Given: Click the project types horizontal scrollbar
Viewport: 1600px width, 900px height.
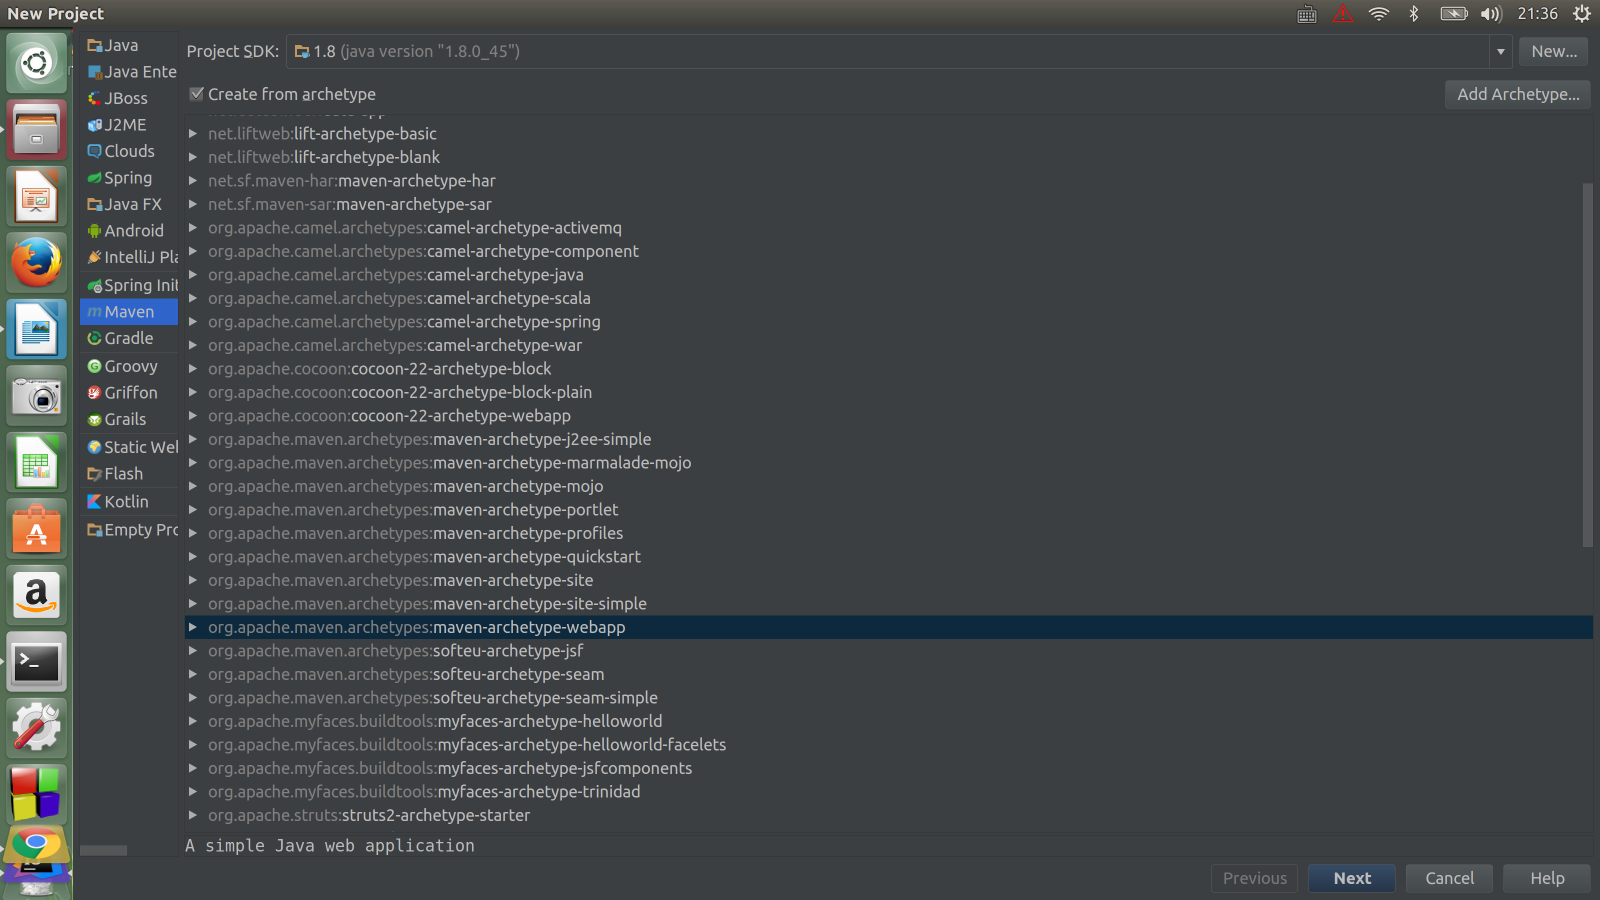Looking at the screenshot, I should click(103, 851).
